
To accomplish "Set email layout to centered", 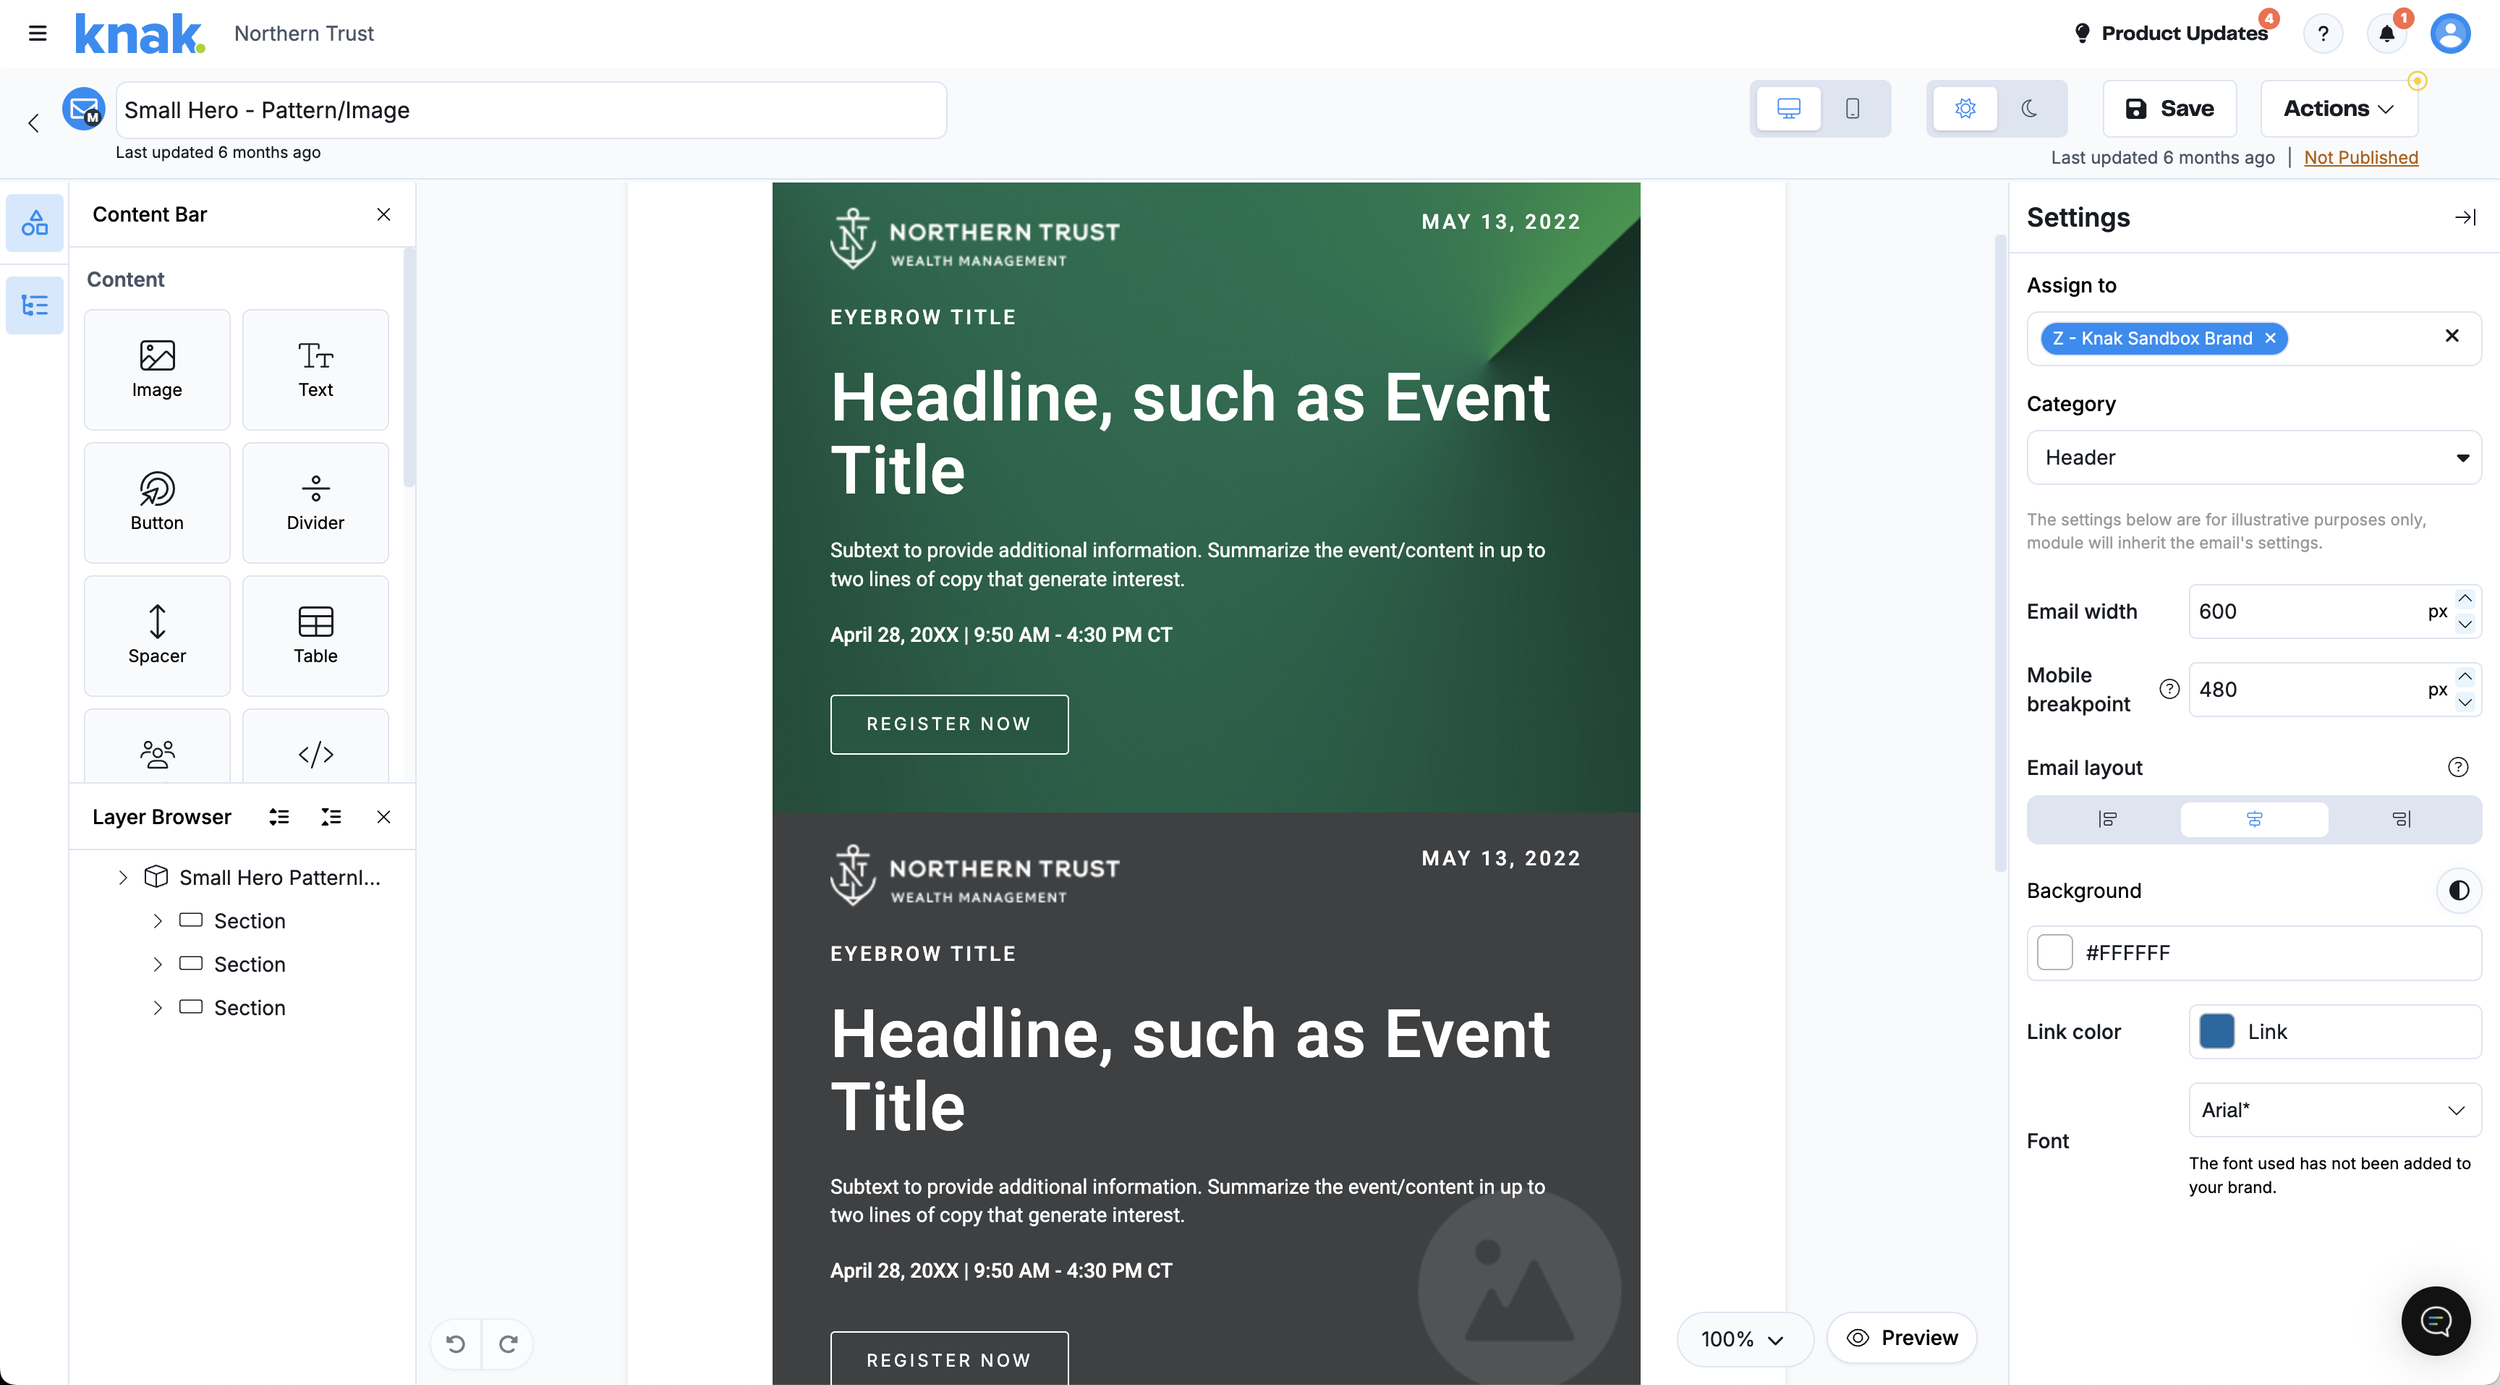I will pos(2254,819).
